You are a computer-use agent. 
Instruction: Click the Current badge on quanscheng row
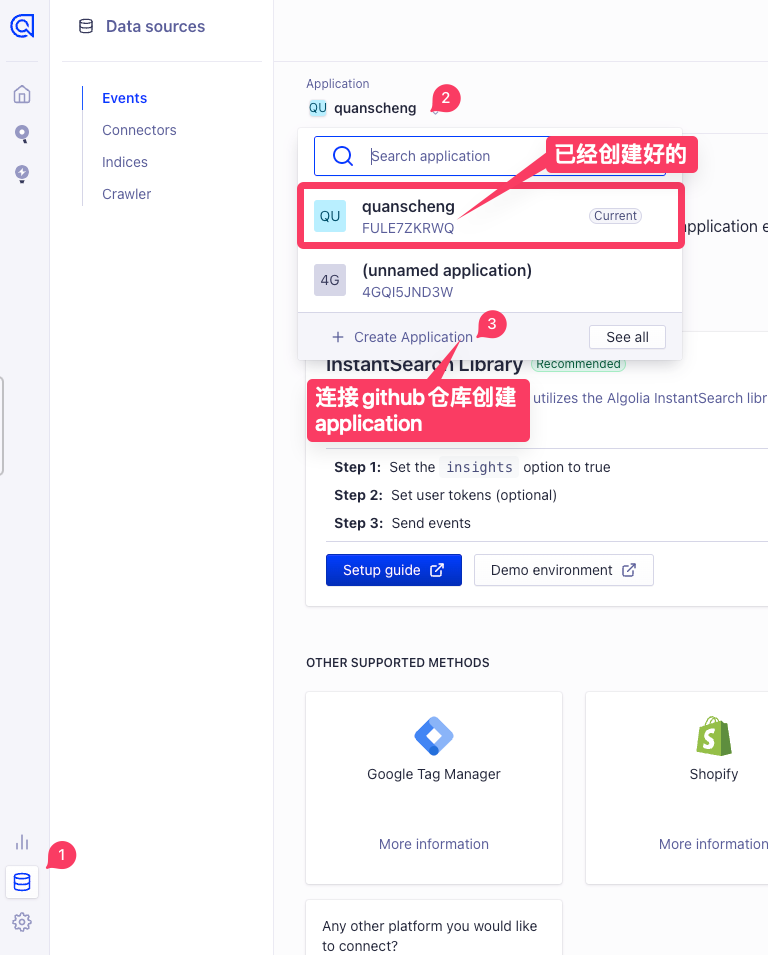tap(615, 216)
